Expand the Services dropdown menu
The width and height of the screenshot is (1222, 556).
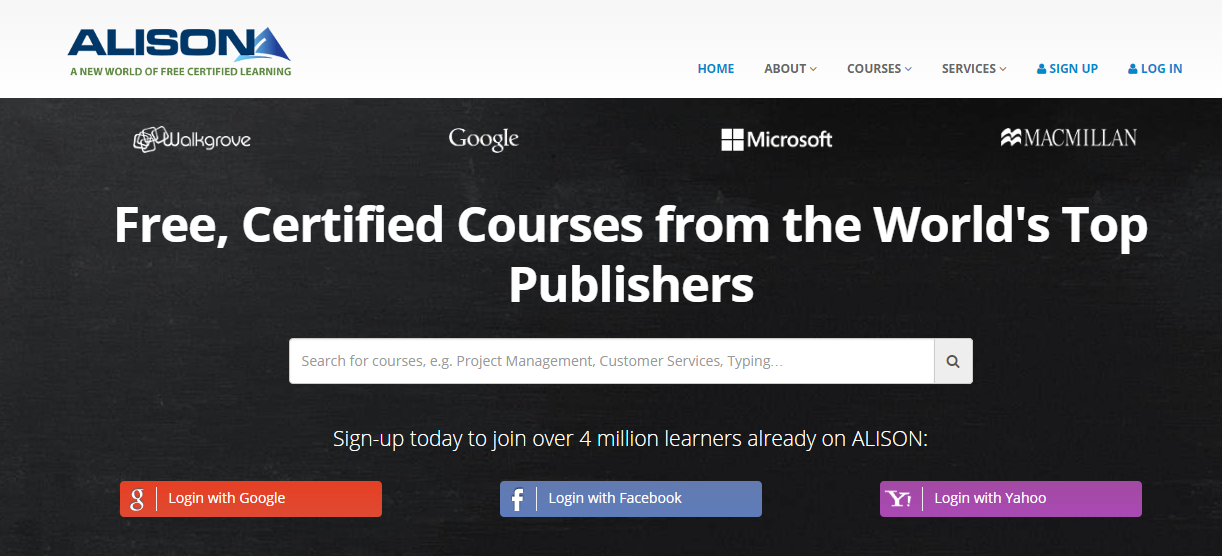(x=974, y=69)
